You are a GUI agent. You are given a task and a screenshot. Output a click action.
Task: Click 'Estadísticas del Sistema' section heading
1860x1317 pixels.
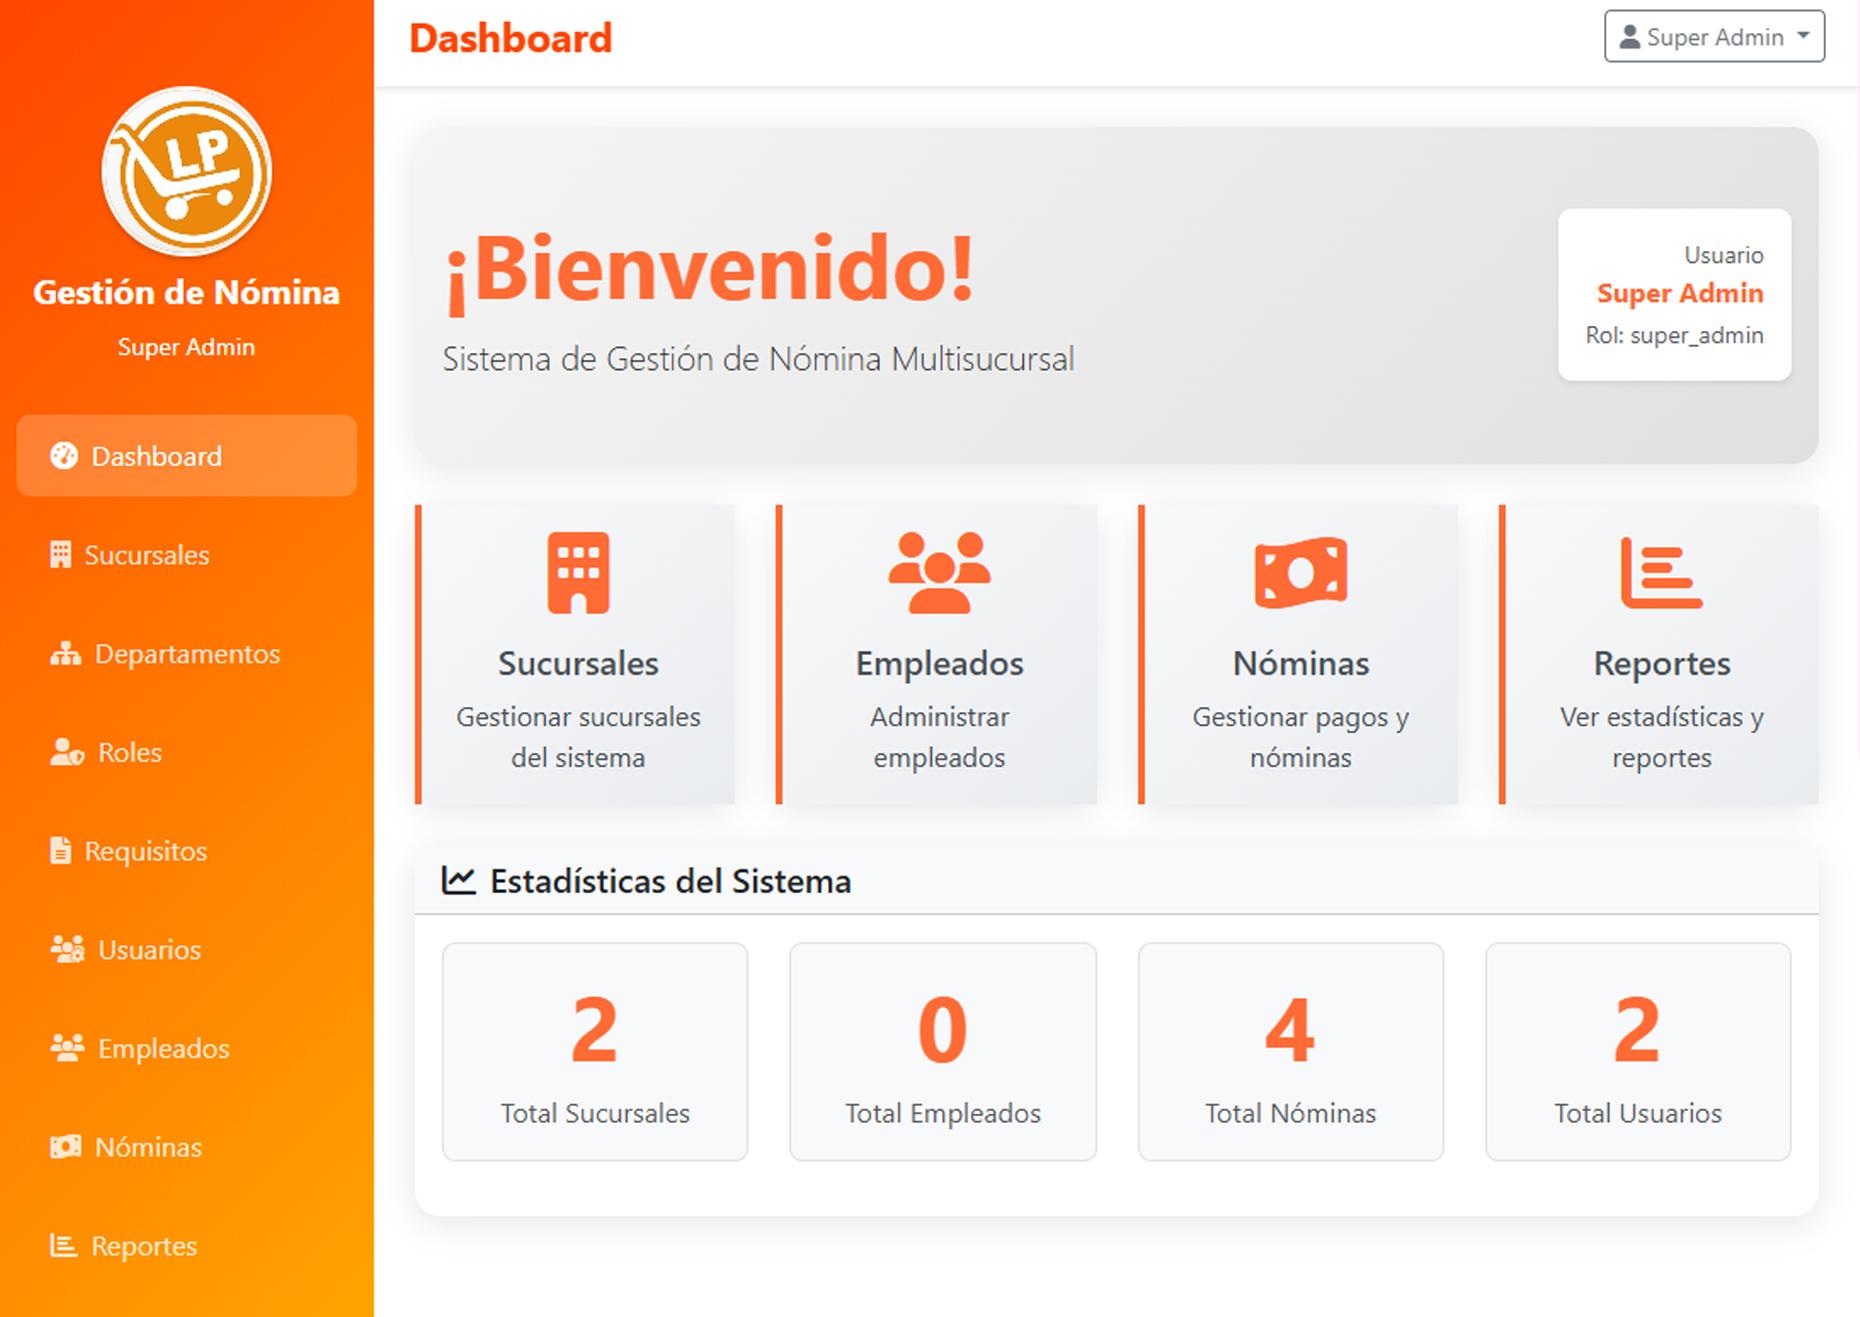pyautogui.click(x=671, y=881)
